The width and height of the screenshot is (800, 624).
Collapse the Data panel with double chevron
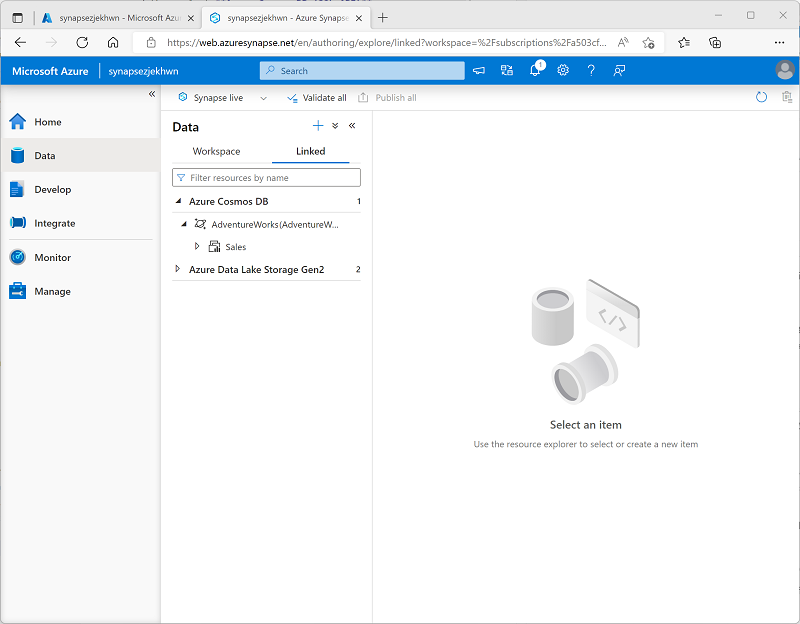(352, 126)
